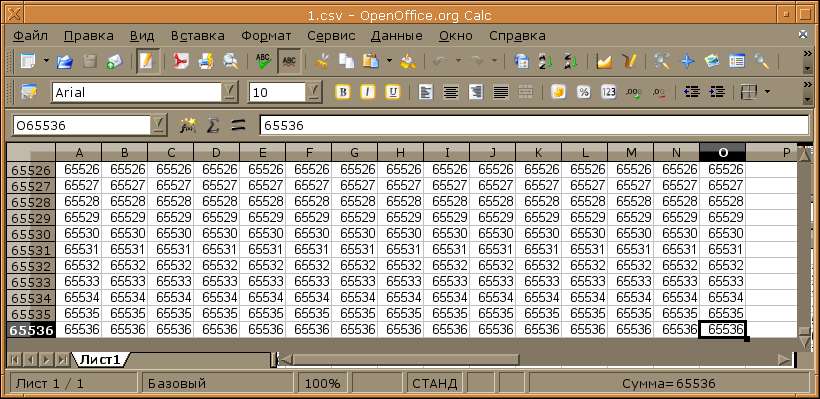
Task: Toggle AutoSpellcheck ABC button
Action: [x=288, y=62]
